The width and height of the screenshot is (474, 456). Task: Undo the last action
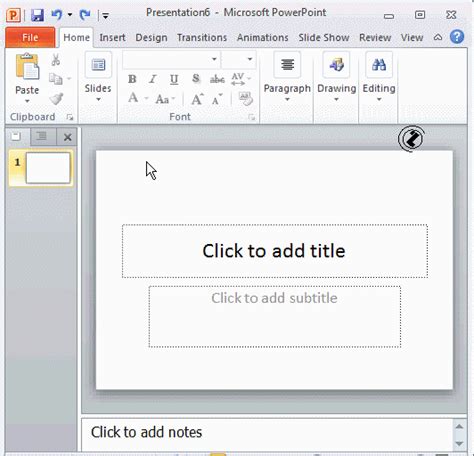point(56,15)
